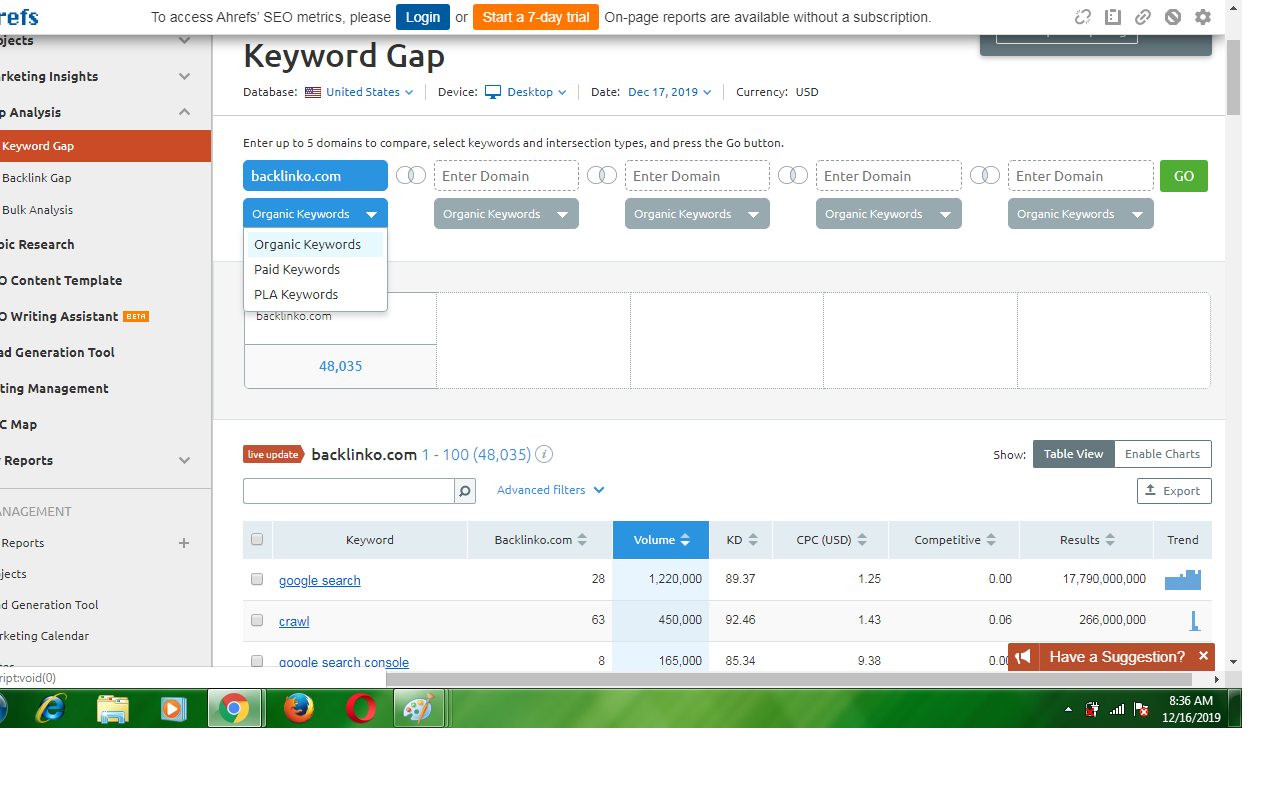Sort by the KD column
The image size is (1280, 800).
[742, 540]
